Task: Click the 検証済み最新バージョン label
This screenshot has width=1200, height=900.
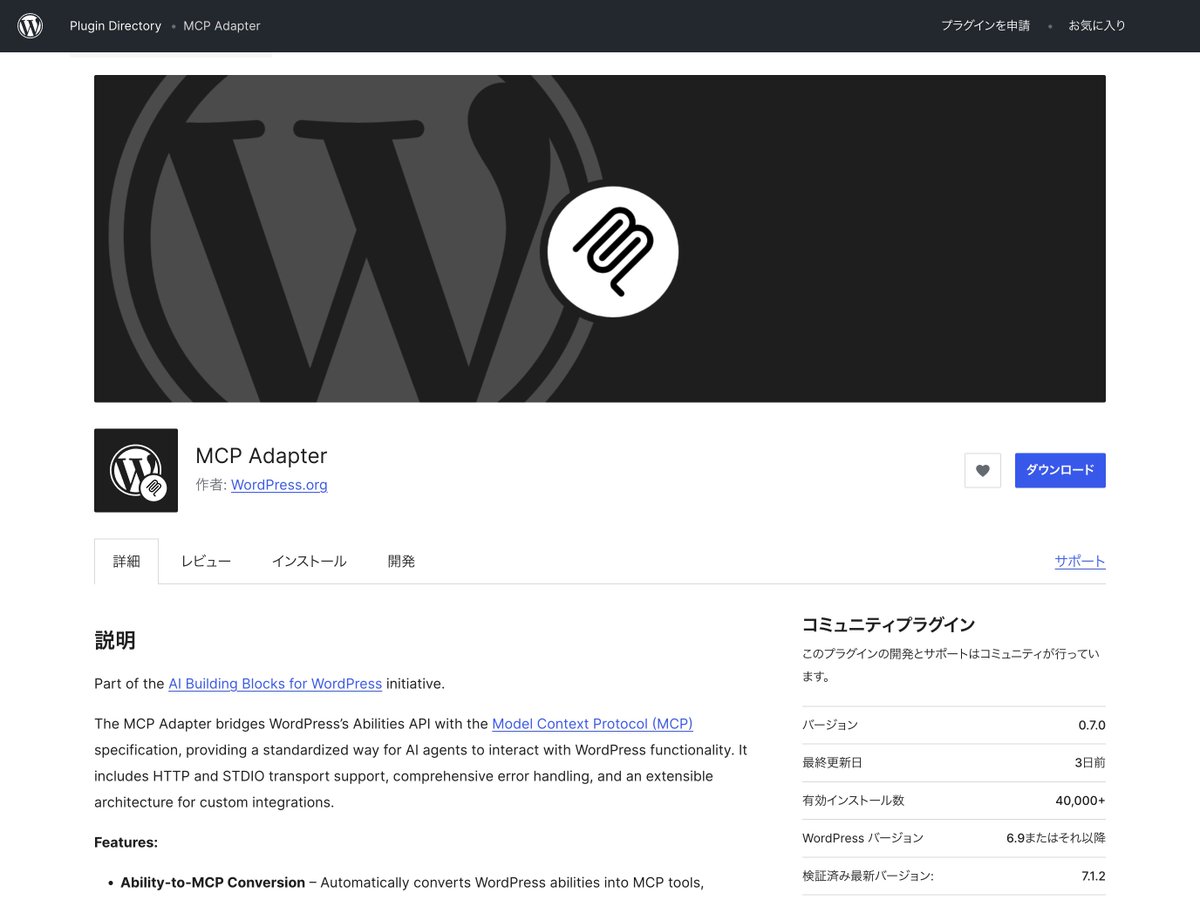Action: 868,876
